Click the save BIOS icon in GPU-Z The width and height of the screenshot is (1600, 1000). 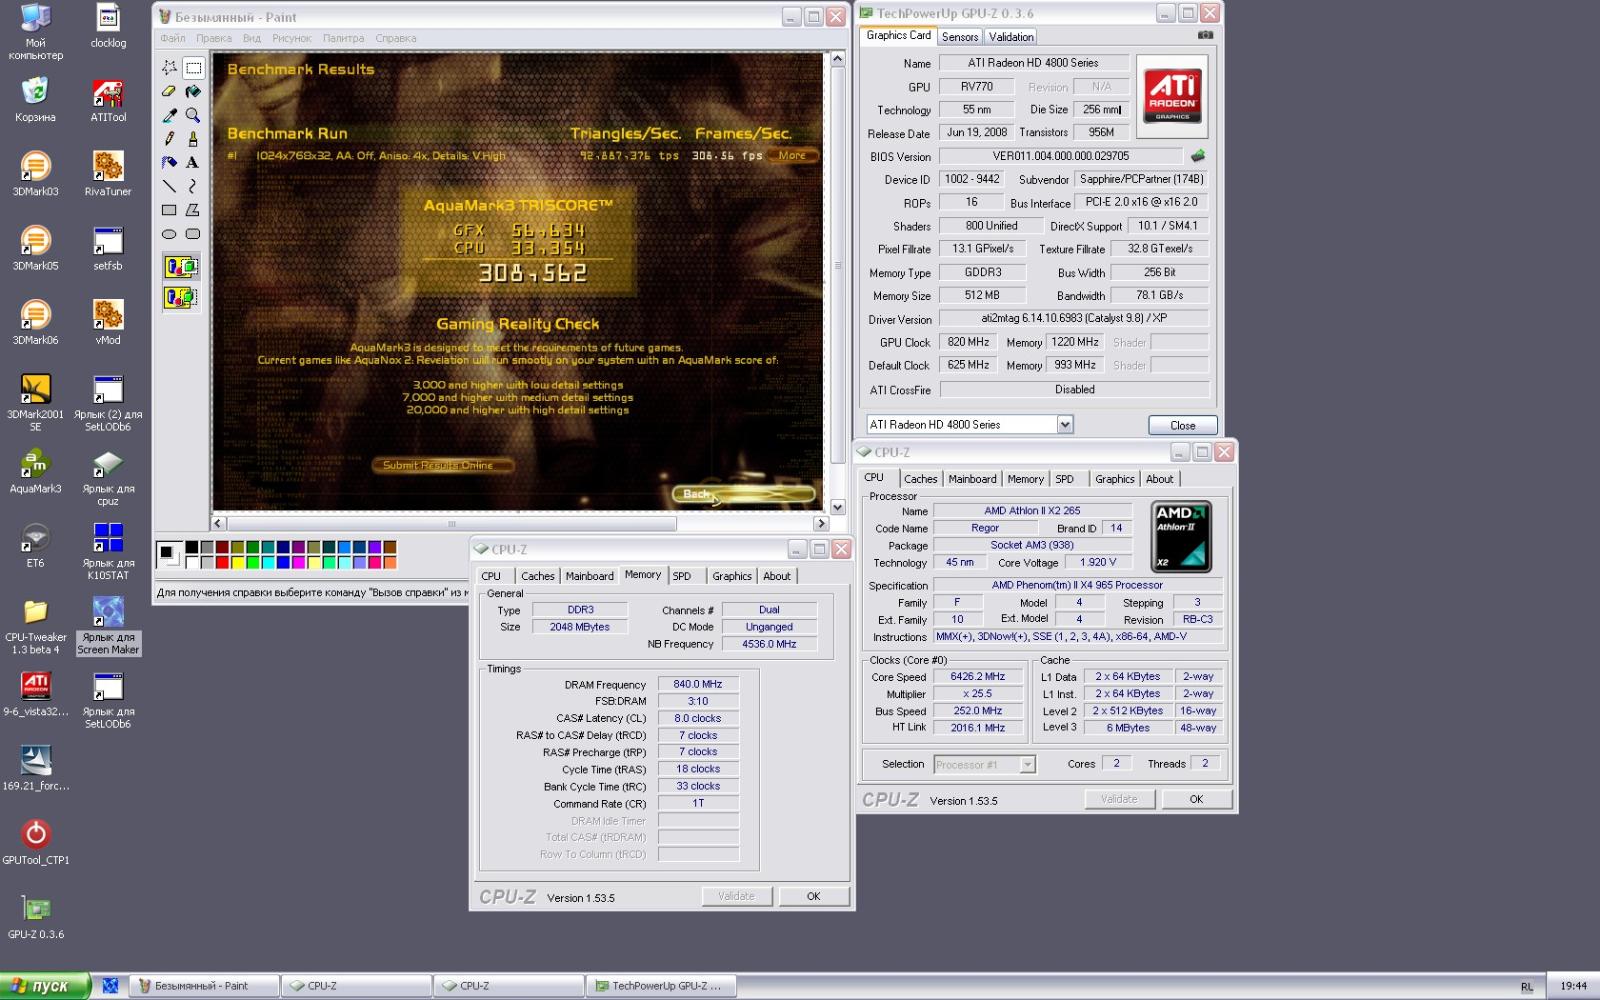1198,156
